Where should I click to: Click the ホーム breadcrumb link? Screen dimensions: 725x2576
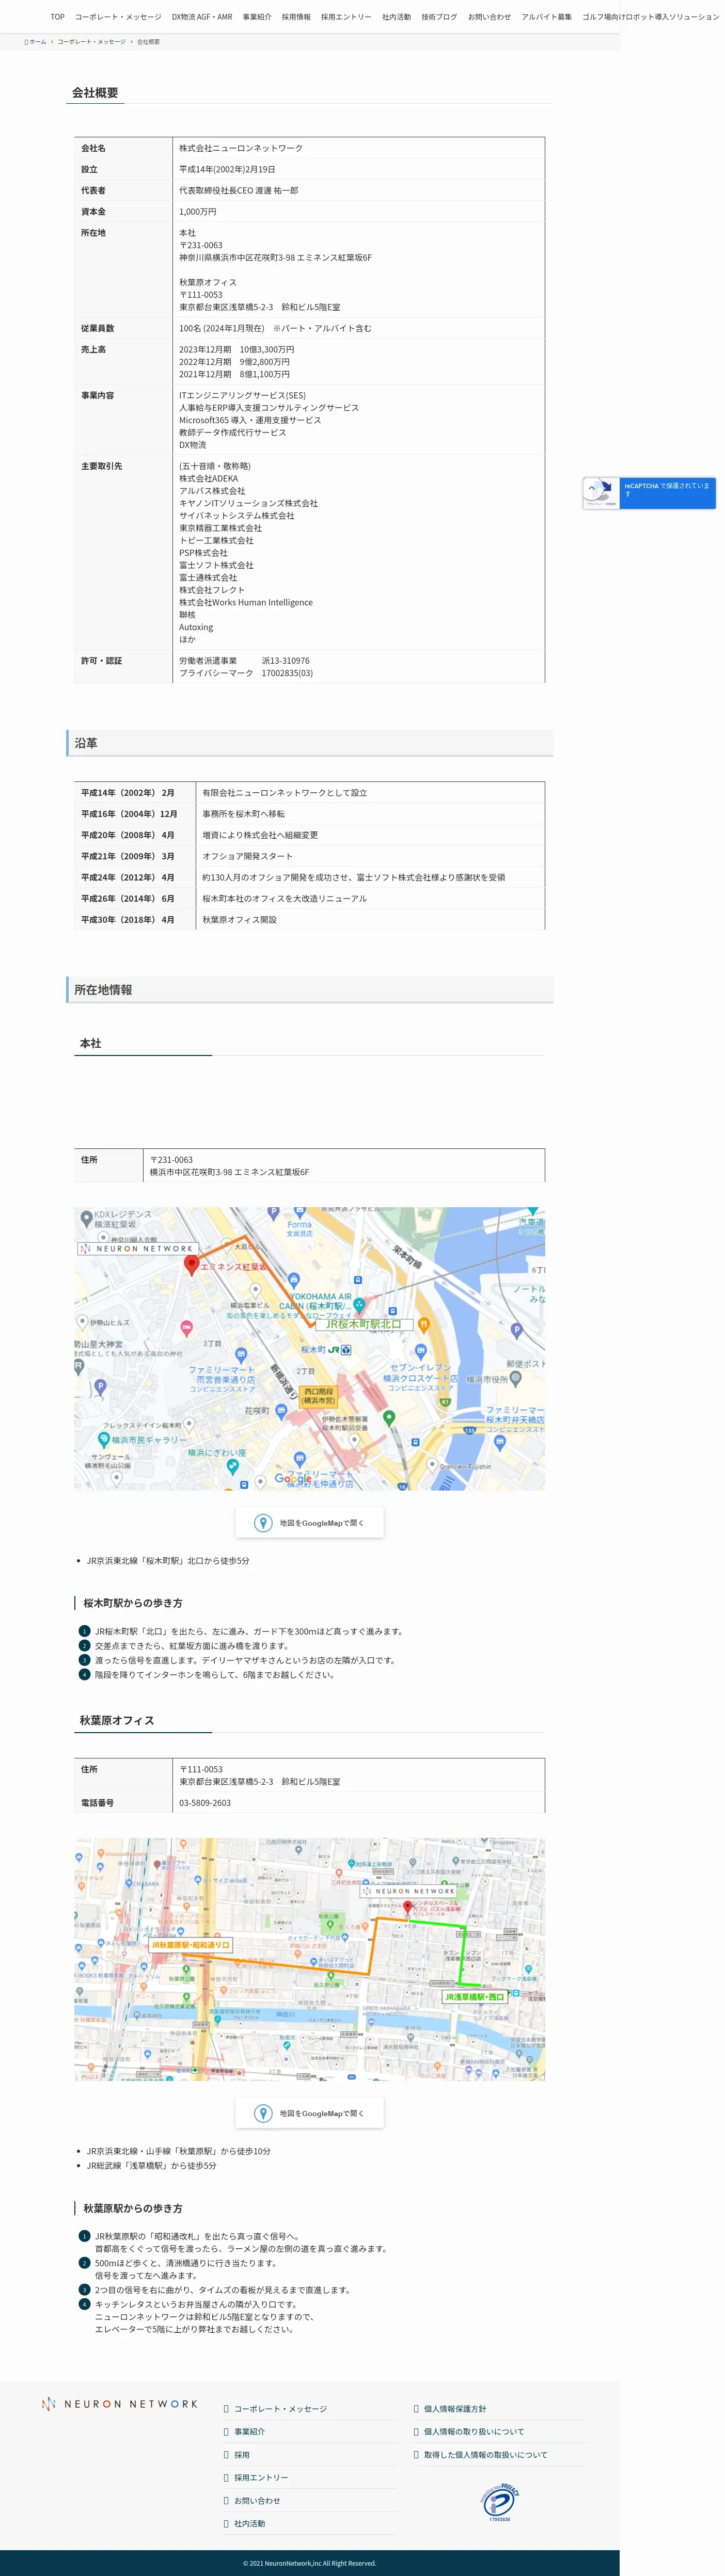[37, 42]
